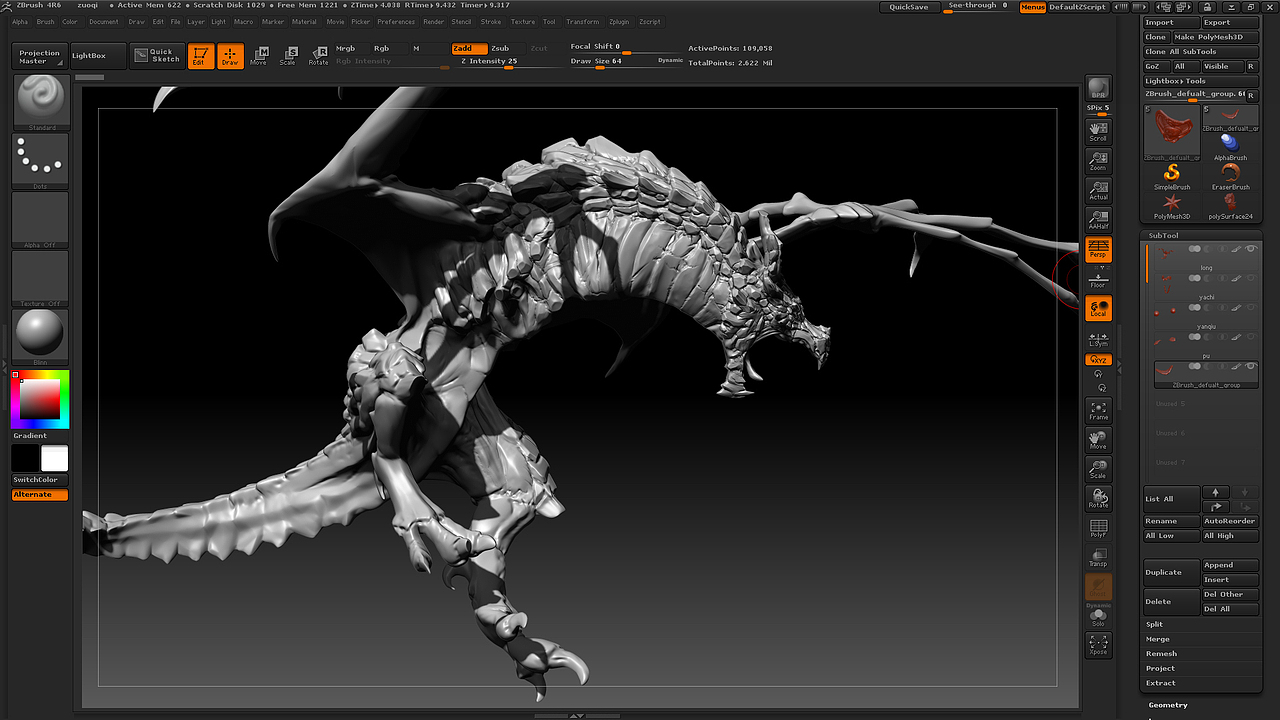Viewport: 1280px width, 720px height.
Task: Click the AutoReorder button
Action: [x=1230, y=521]
